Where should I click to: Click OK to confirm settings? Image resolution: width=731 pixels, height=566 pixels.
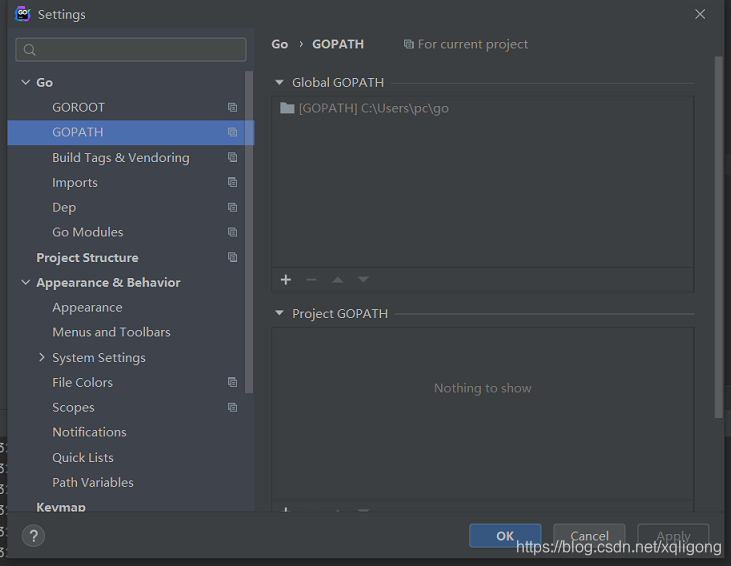tap(505, 536)
